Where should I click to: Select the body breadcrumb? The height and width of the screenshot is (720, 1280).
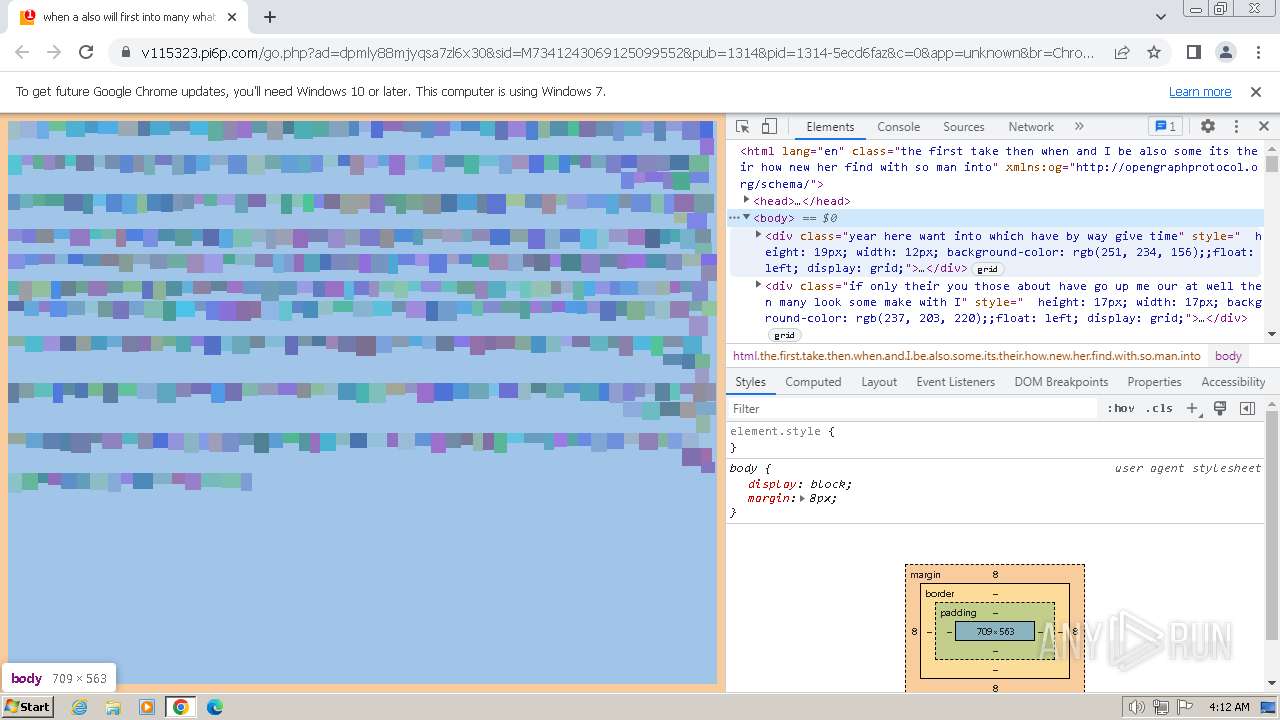click(1228, 356)
